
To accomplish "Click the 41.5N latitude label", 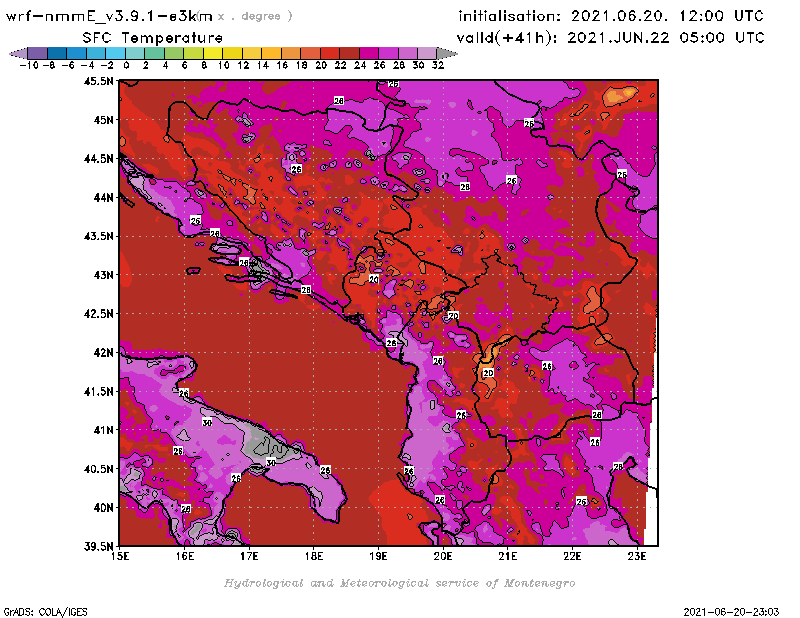I will pos(98,391).
